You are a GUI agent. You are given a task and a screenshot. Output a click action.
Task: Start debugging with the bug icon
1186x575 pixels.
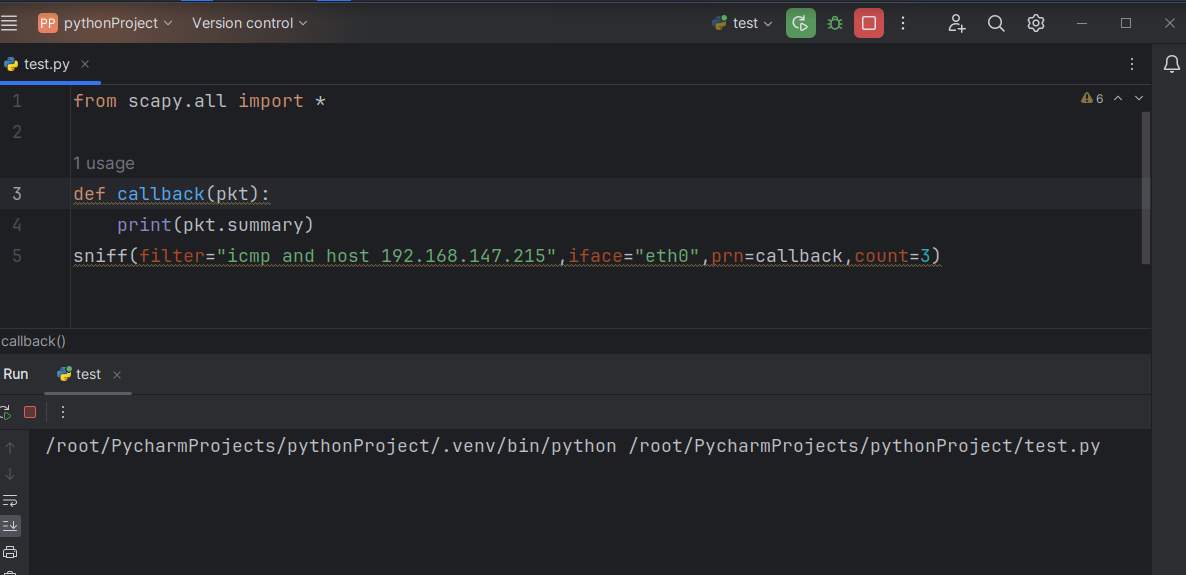click(834, 23)
